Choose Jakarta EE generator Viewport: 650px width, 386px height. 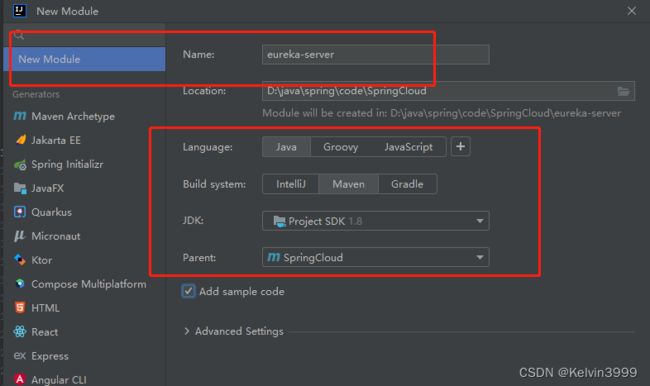pyautogui.click(x=56, y=140)
